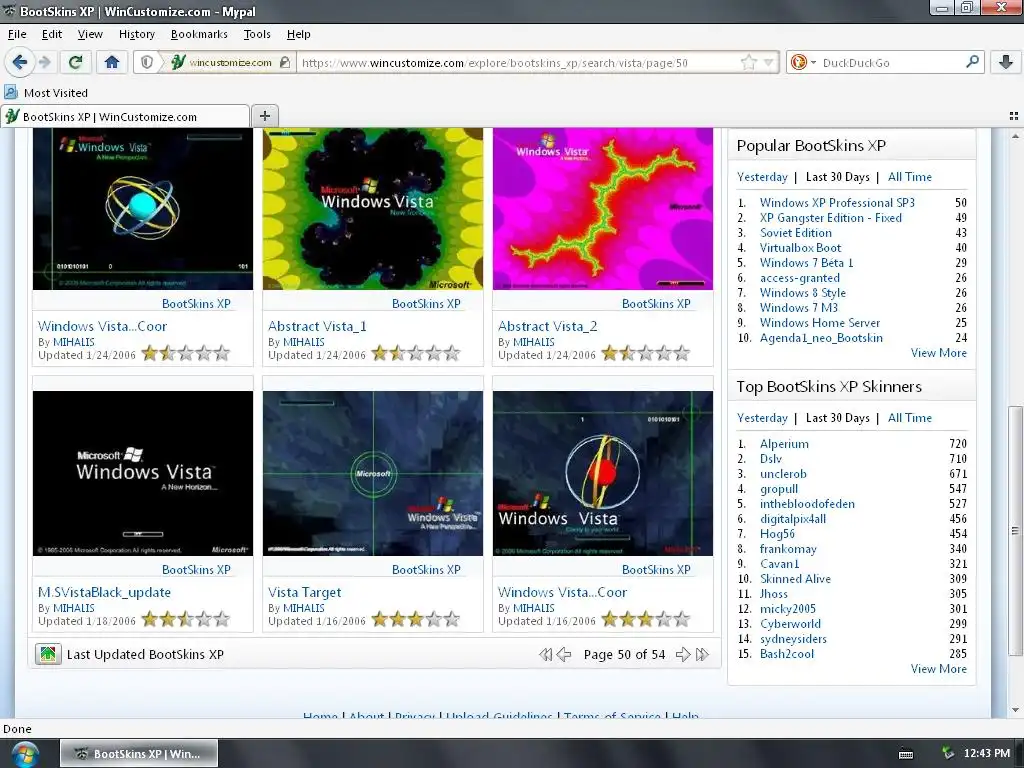The image size is (1024, 768).
Task: Open the Most Visited bookmarks folder
Action: pyautogui.click(x=46, y=93)
